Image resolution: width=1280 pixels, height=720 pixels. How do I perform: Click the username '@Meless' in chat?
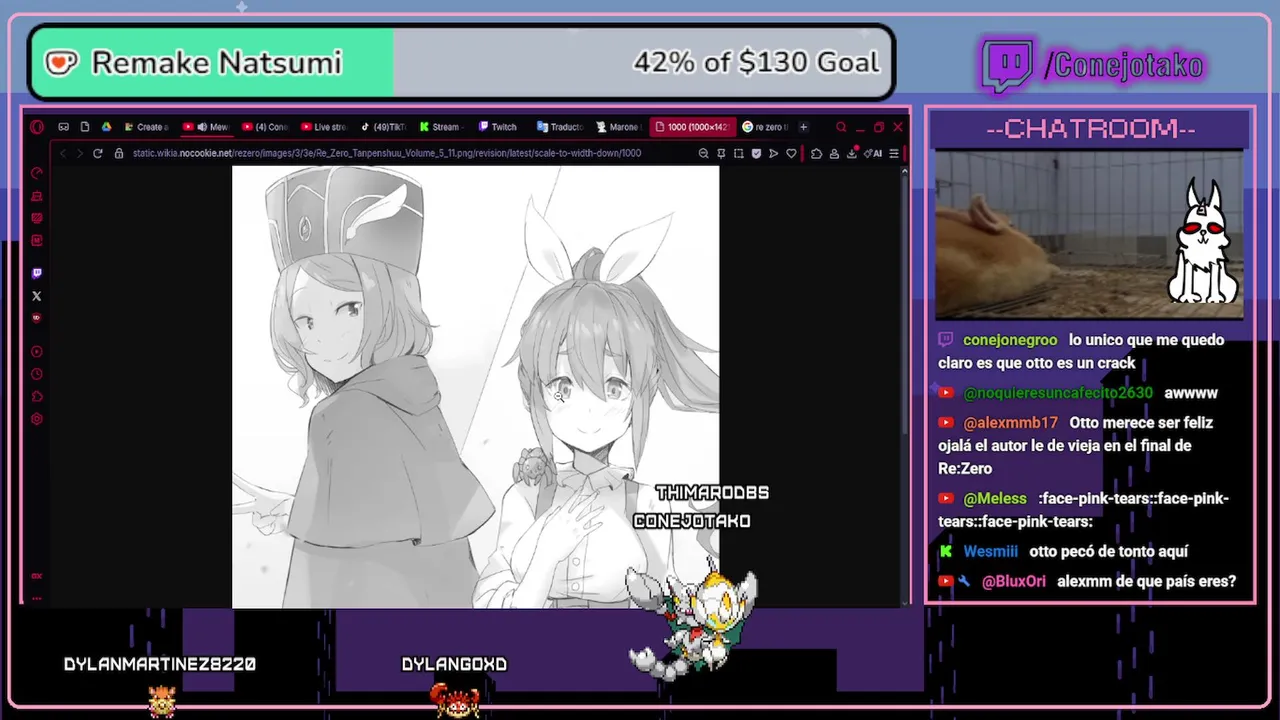tap(995, 498)
